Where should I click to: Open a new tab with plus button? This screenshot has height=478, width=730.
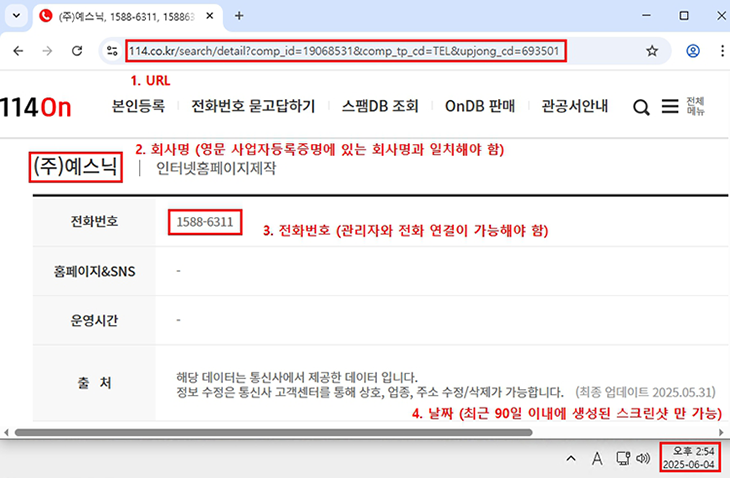coord(239,16)
